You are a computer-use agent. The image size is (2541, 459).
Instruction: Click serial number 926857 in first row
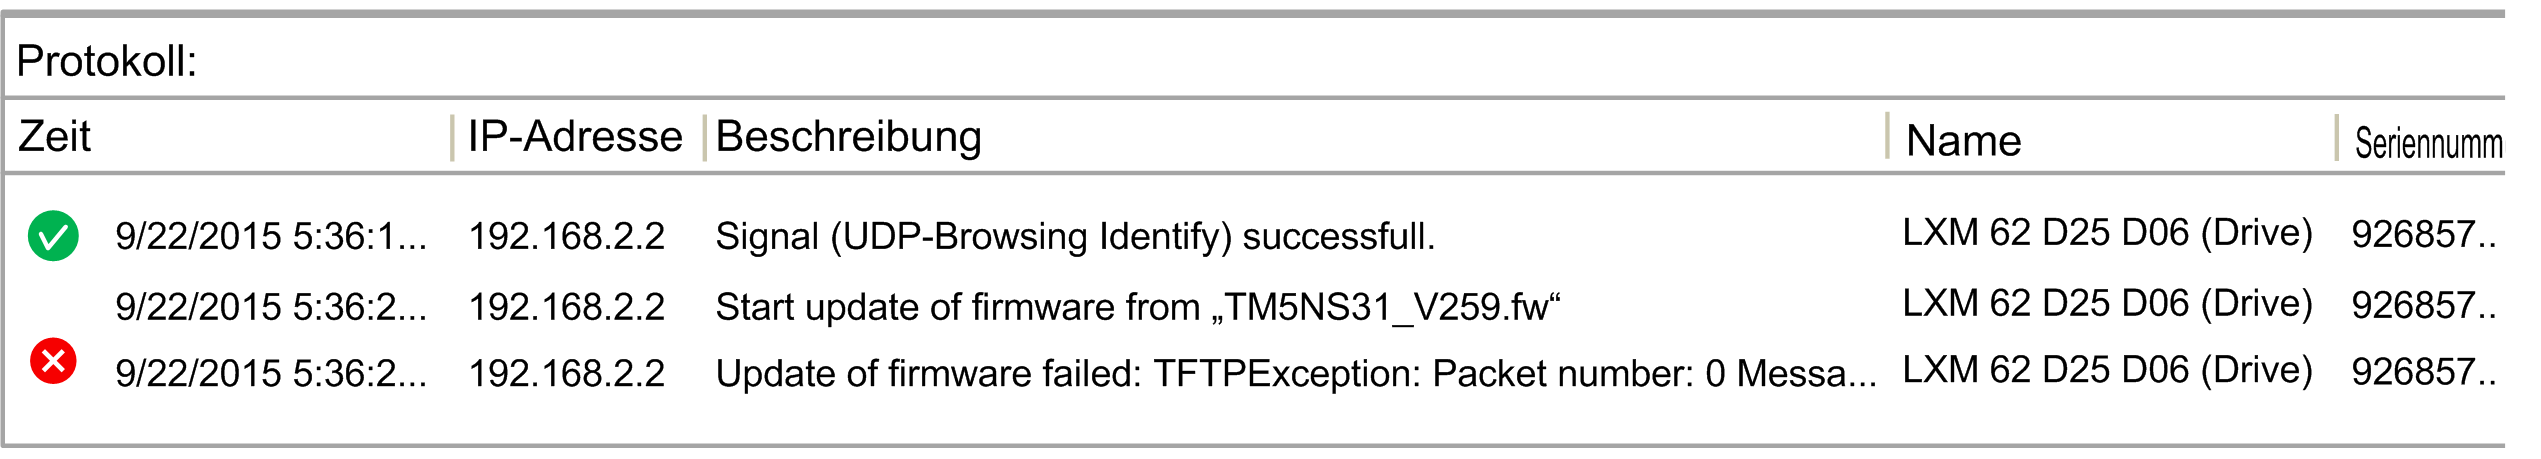2423,235
